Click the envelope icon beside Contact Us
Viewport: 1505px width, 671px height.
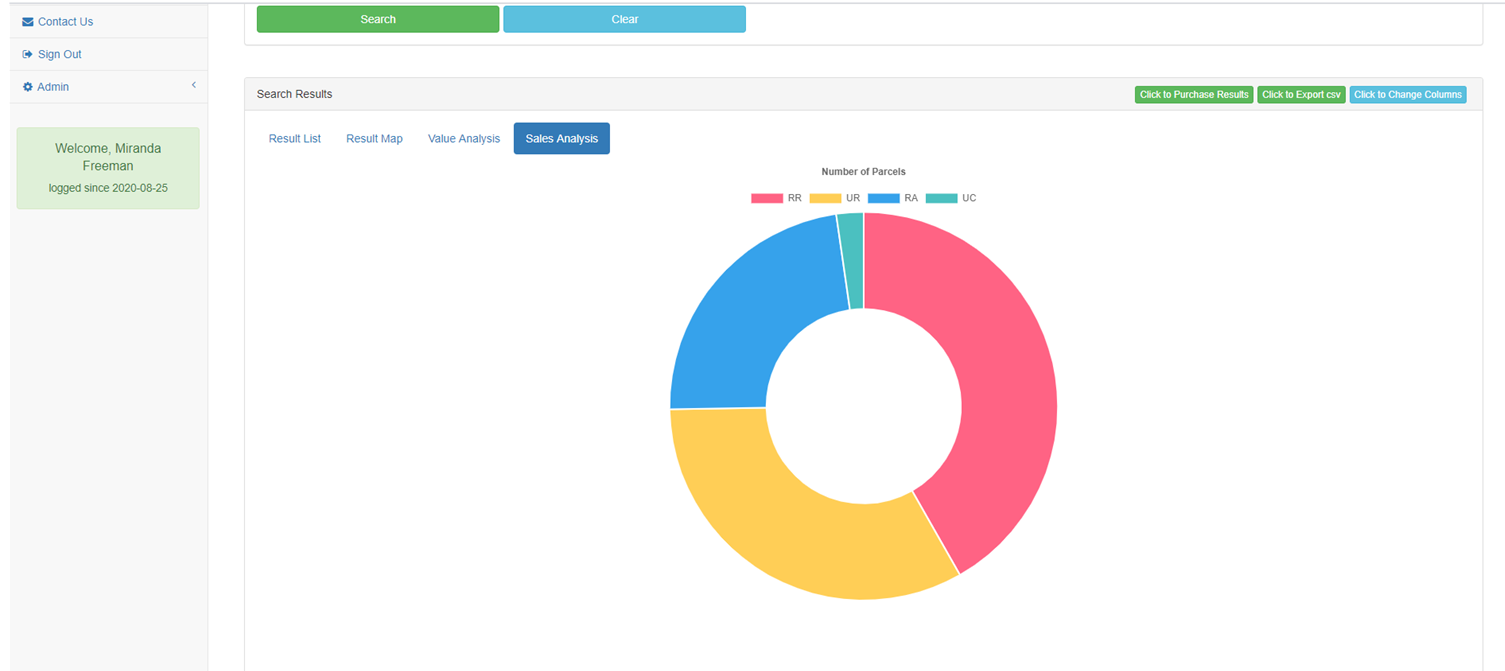(28, 22)
